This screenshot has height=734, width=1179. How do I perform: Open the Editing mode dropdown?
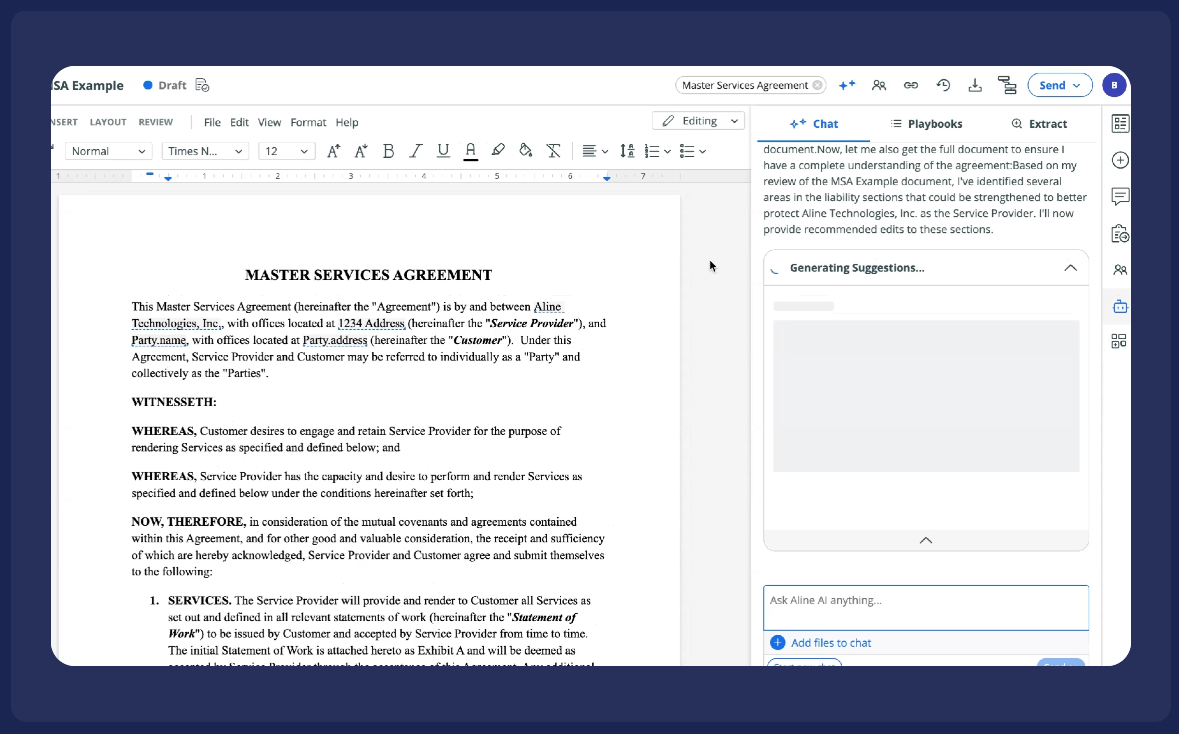[x=699, y=121]
